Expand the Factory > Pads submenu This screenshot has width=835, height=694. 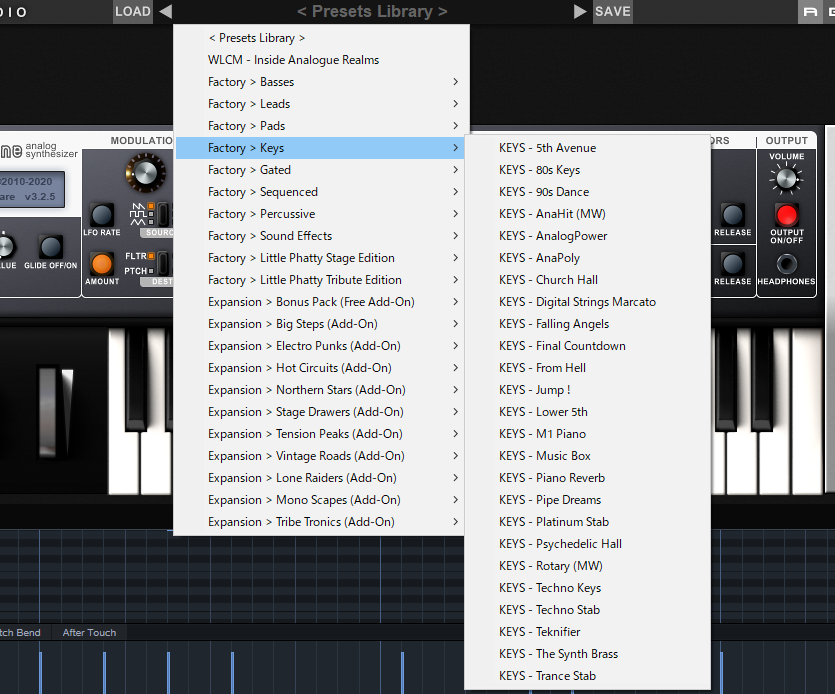320,126
